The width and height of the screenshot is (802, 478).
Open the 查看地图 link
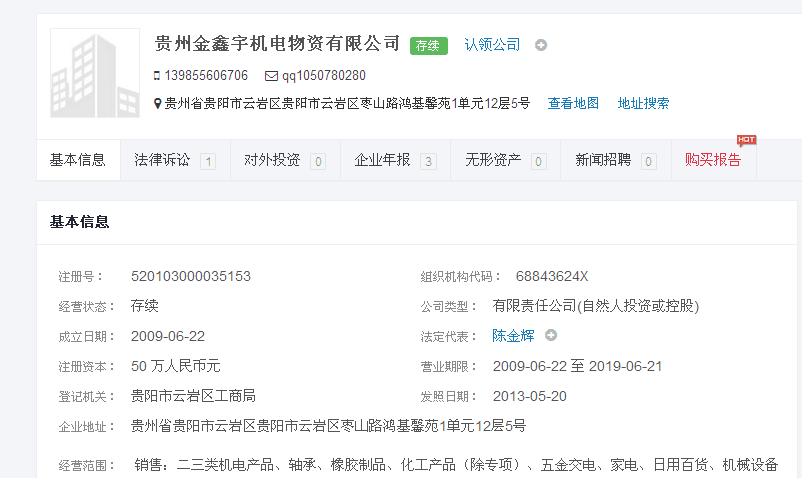tap(573, 103)
